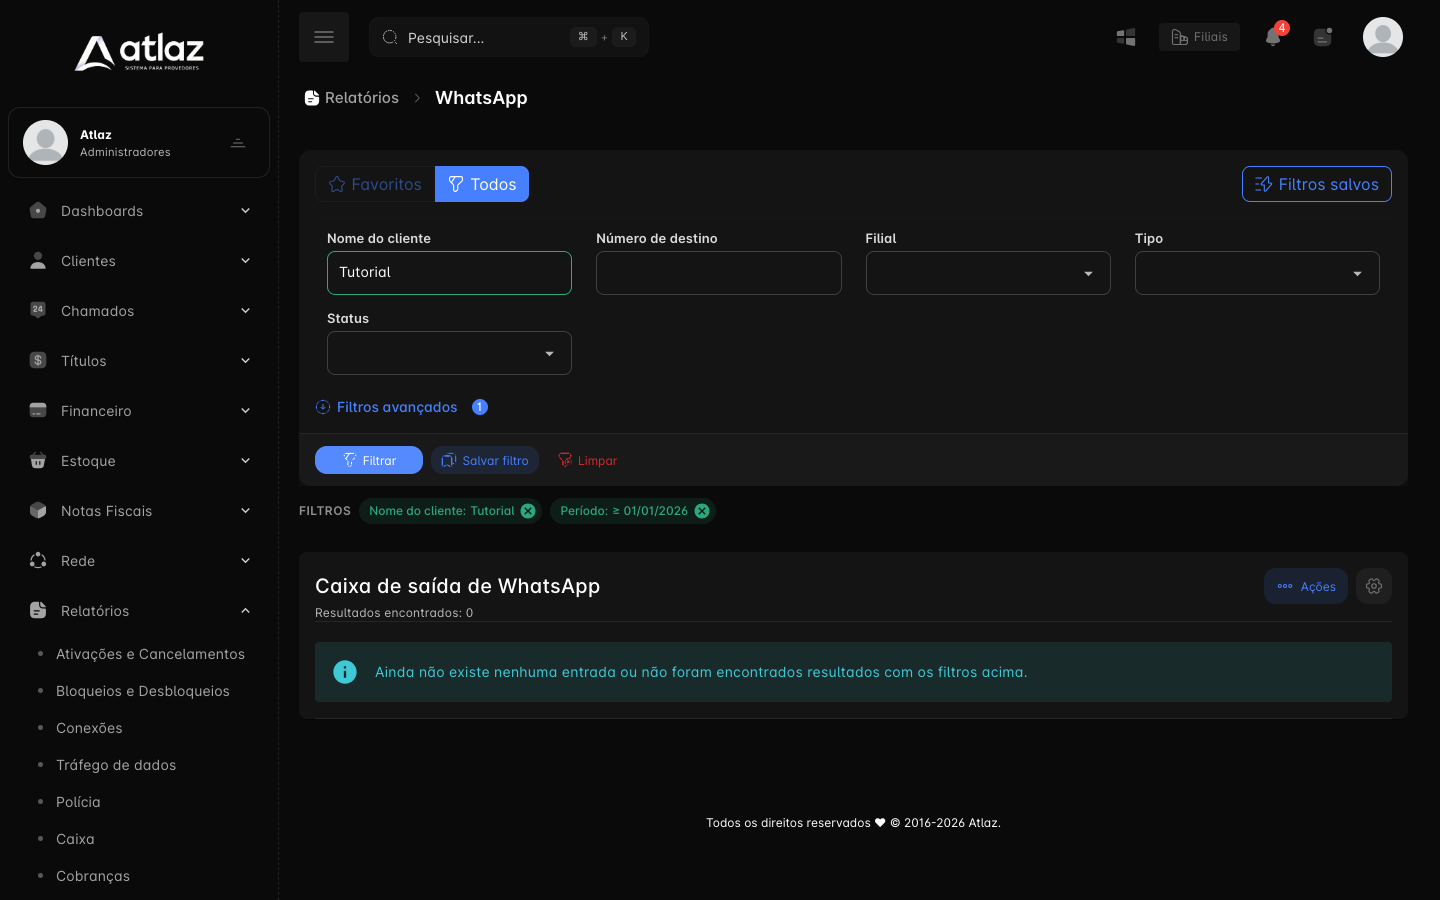This screenshot has height=900, width=1440.
Task: Open the notifications bell
Action: (1273, 37)
